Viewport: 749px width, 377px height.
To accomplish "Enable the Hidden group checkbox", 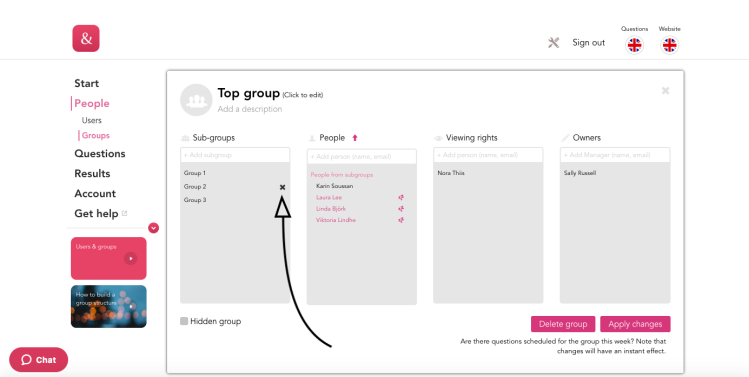I will tap(184, 321).
